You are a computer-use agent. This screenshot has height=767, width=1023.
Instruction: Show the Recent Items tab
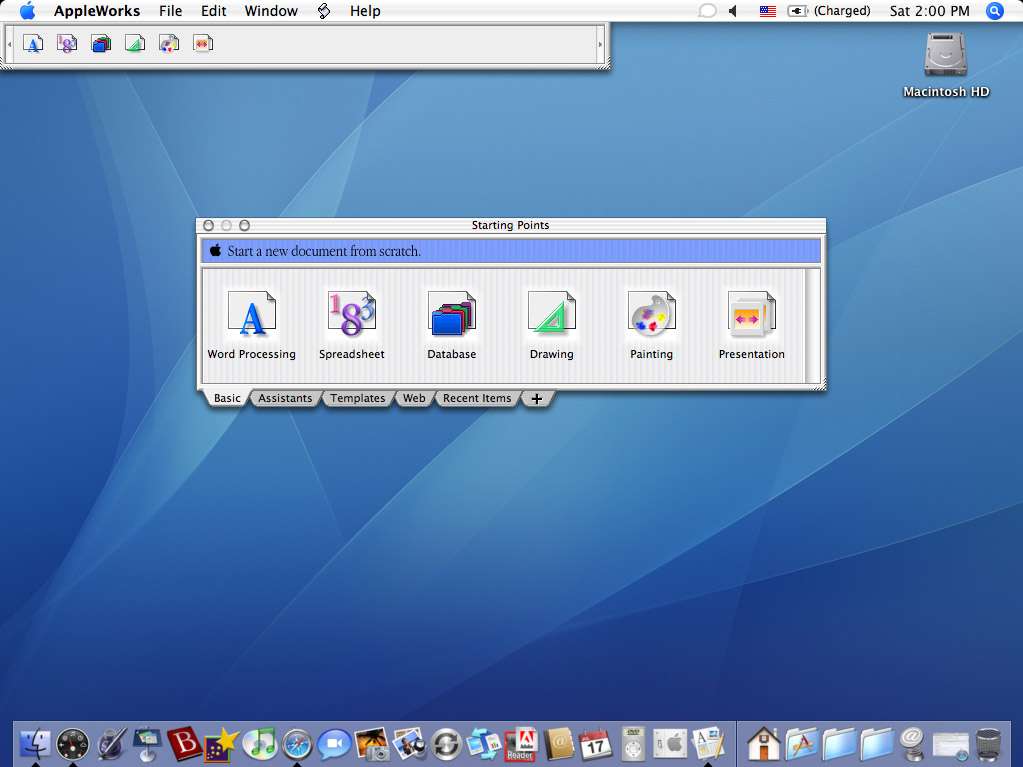pos(477,398)
